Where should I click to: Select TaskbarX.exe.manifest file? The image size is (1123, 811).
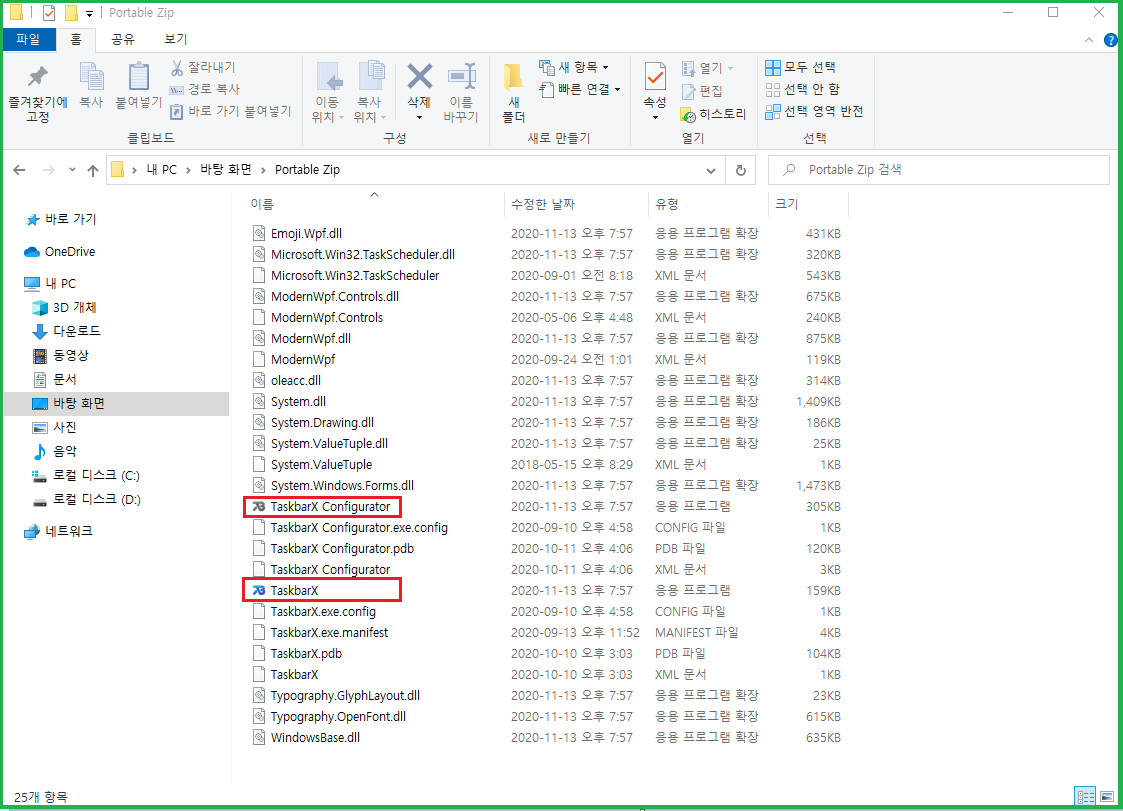pyautogui.click(x=320, y=633)
